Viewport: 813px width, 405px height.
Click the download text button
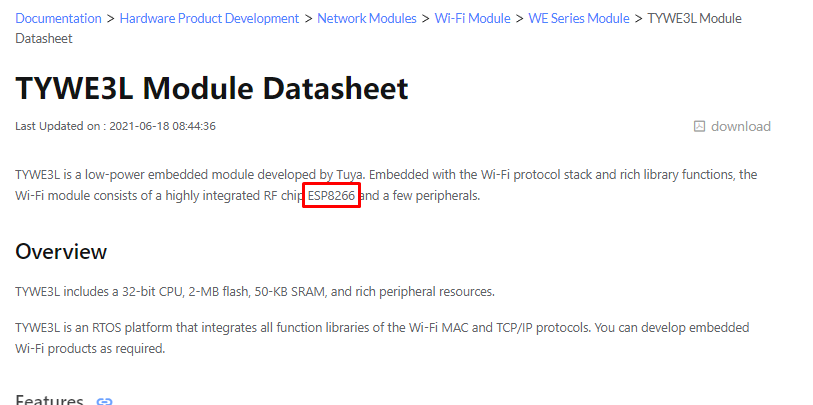[740, 126]
